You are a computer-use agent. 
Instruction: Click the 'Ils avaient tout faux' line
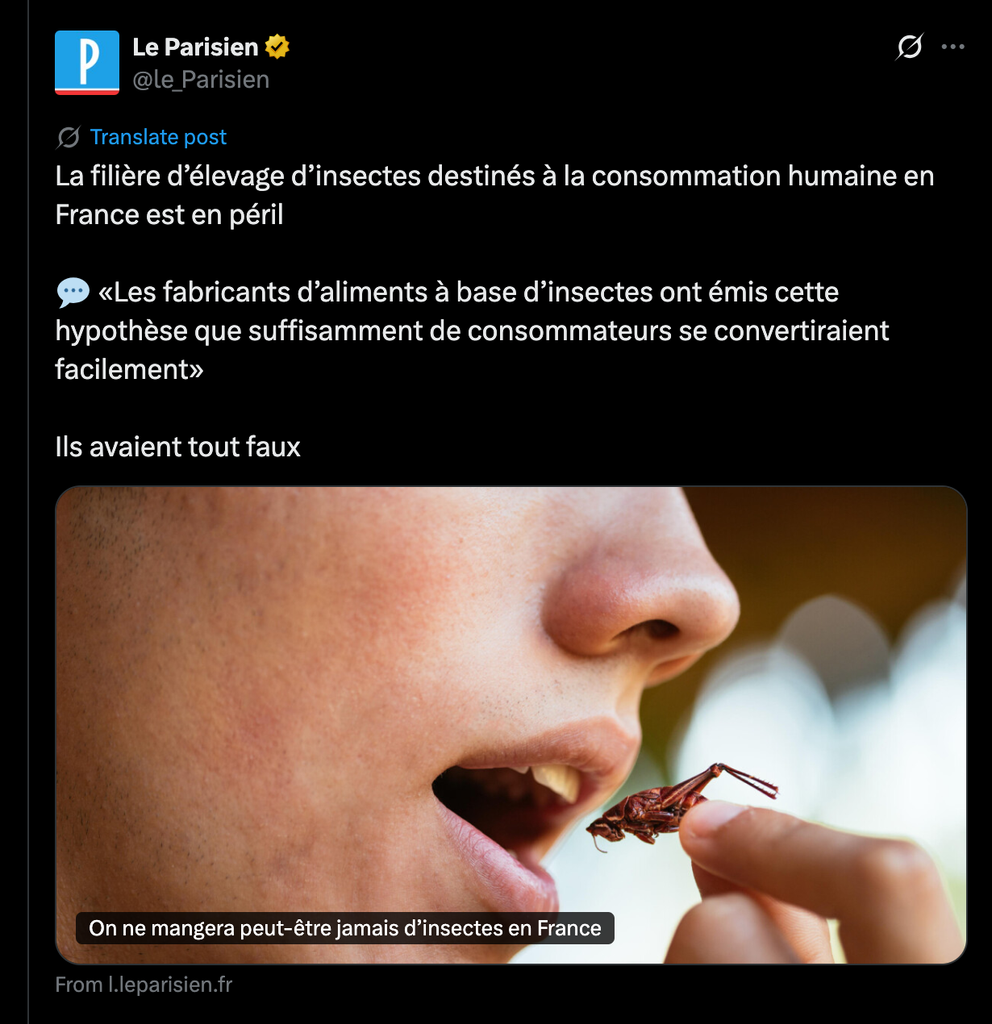178,447
